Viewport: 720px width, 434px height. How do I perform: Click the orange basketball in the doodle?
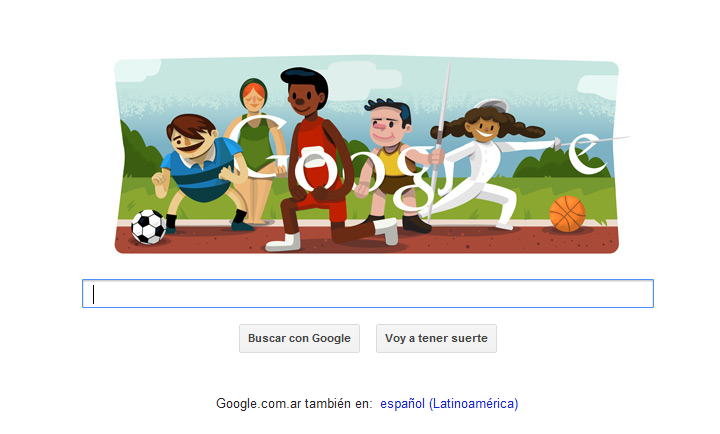coord(567,214)
